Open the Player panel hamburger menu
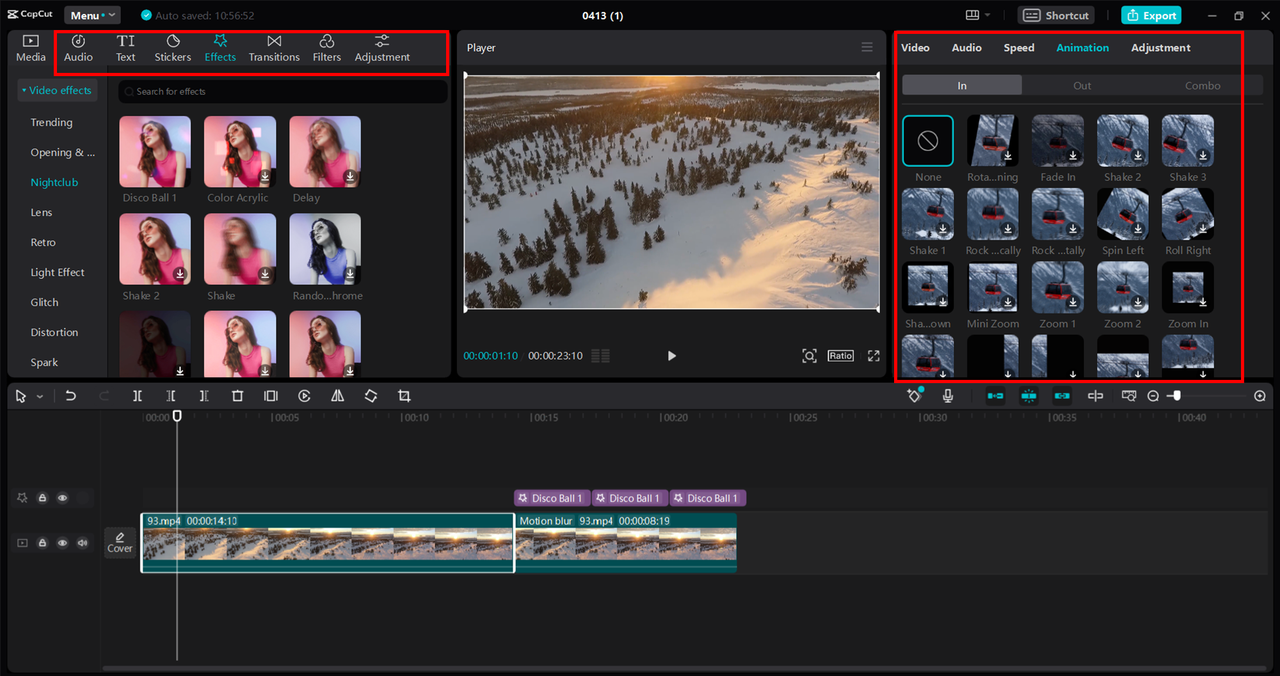Screen dimensions: 1280x676 point(867,47)
